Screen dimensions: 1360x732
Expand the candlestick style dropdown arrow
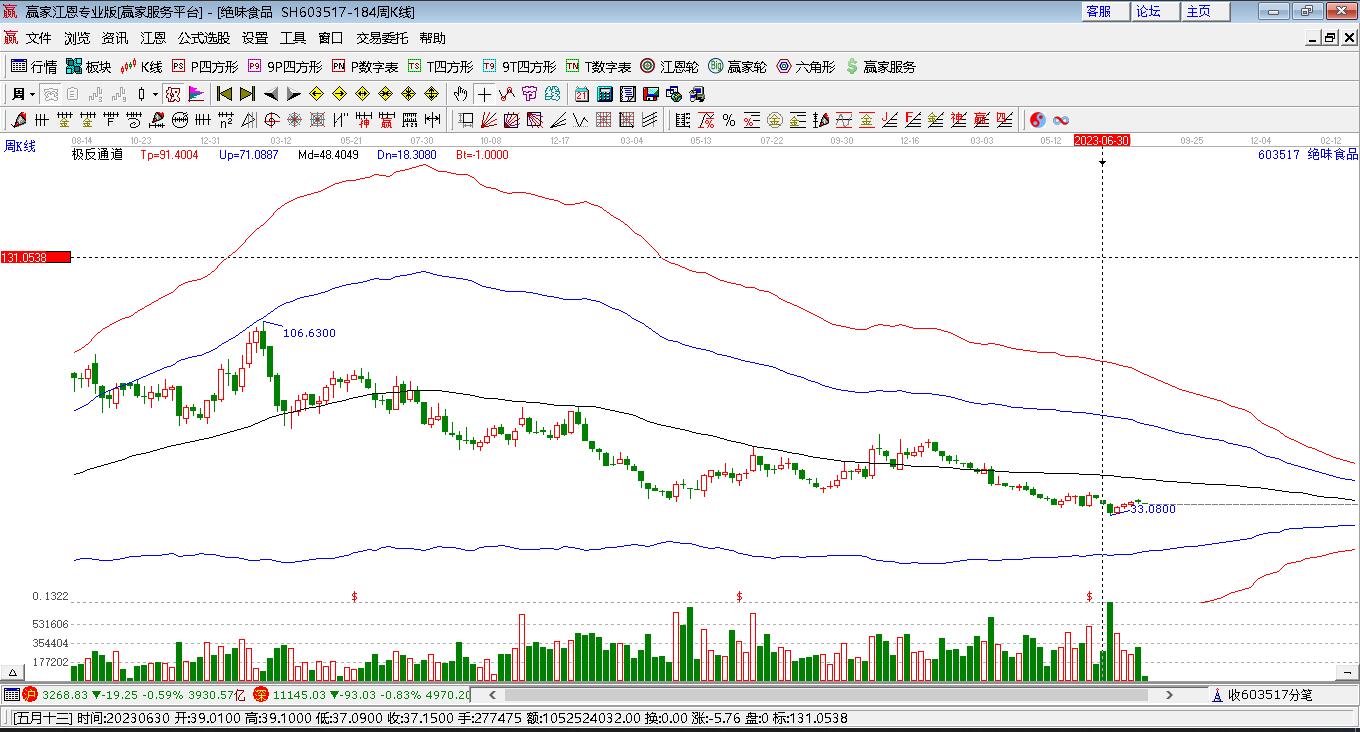[x=155, y=94]
